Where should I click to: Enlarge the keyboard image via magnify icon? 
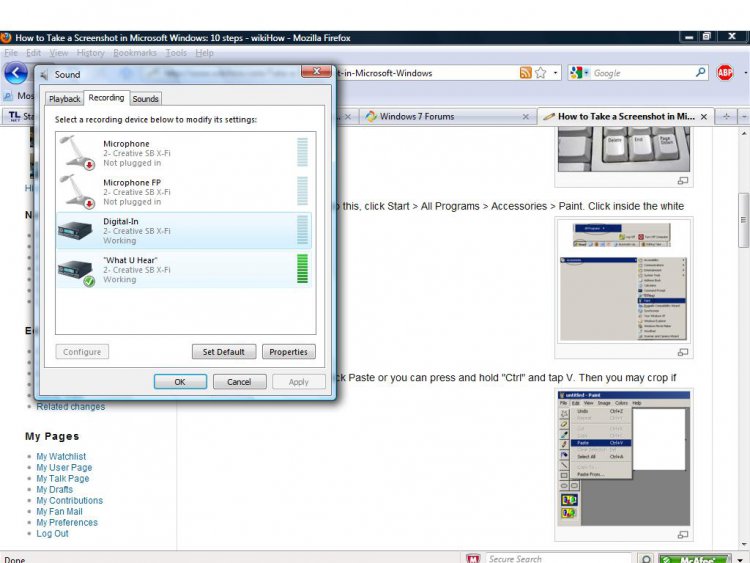tap(683, 181)
